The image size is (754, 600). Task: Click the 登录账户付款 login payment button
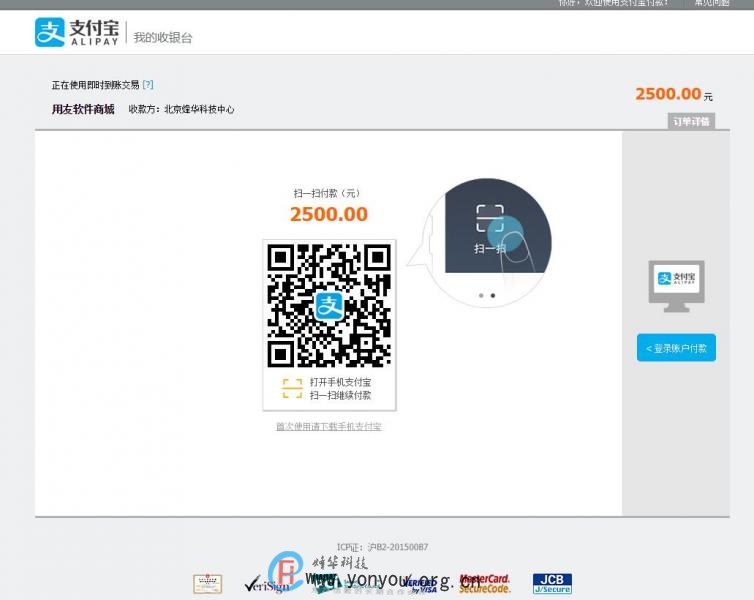click(676, 348)
